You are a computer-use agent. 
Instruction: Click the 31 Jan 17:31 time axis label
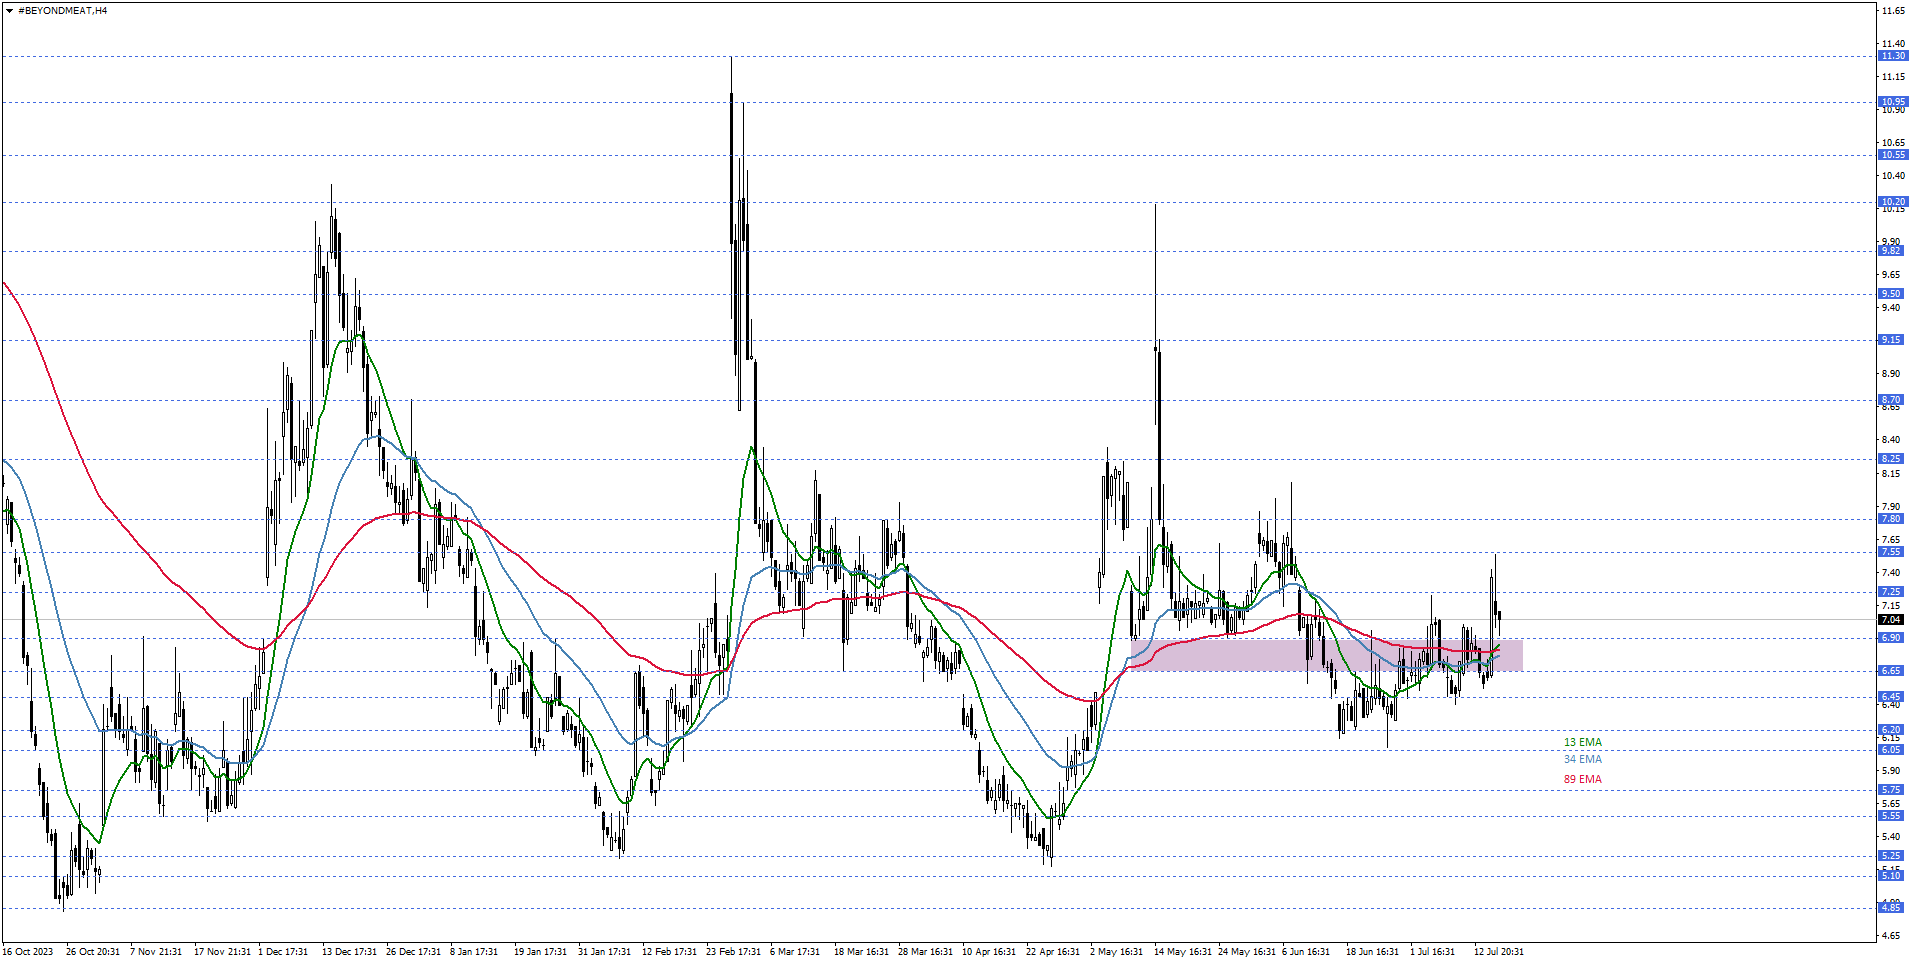pos(605,952)
